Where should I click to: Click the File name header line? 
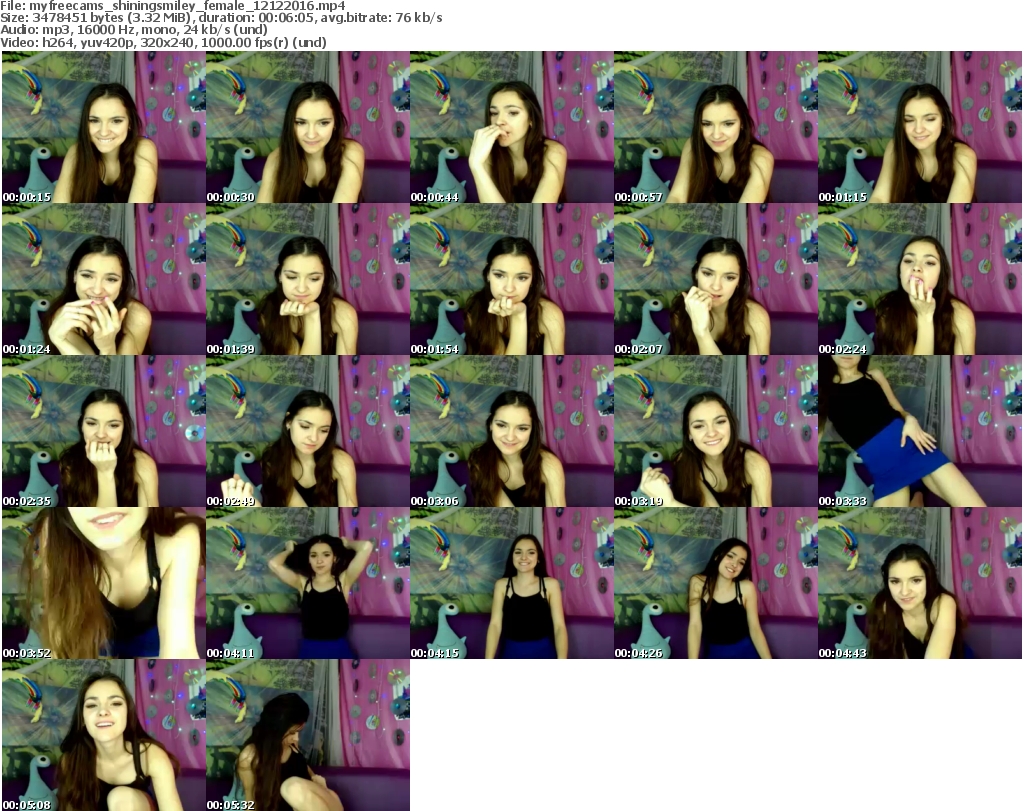(173, 6)
